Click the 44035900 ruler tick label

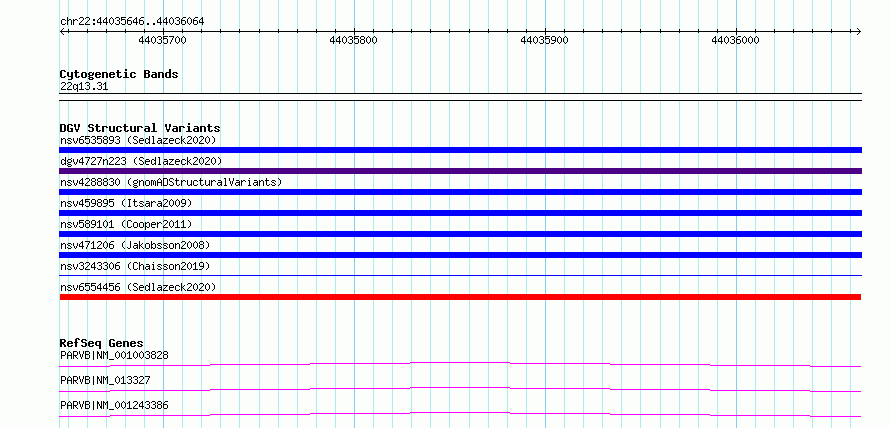544,40
